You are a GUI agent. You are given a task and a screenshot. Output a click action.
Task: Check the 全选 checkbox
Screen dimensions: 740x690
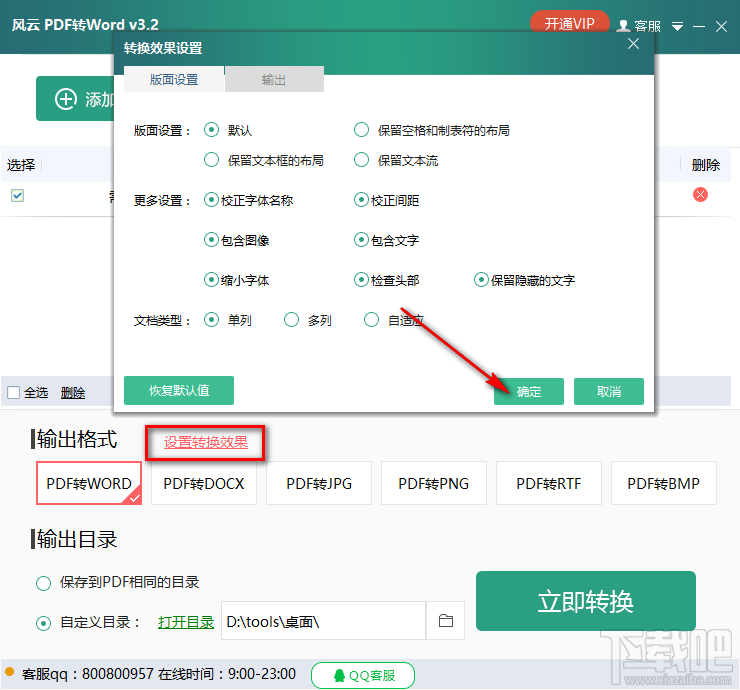tap(14, 393)
